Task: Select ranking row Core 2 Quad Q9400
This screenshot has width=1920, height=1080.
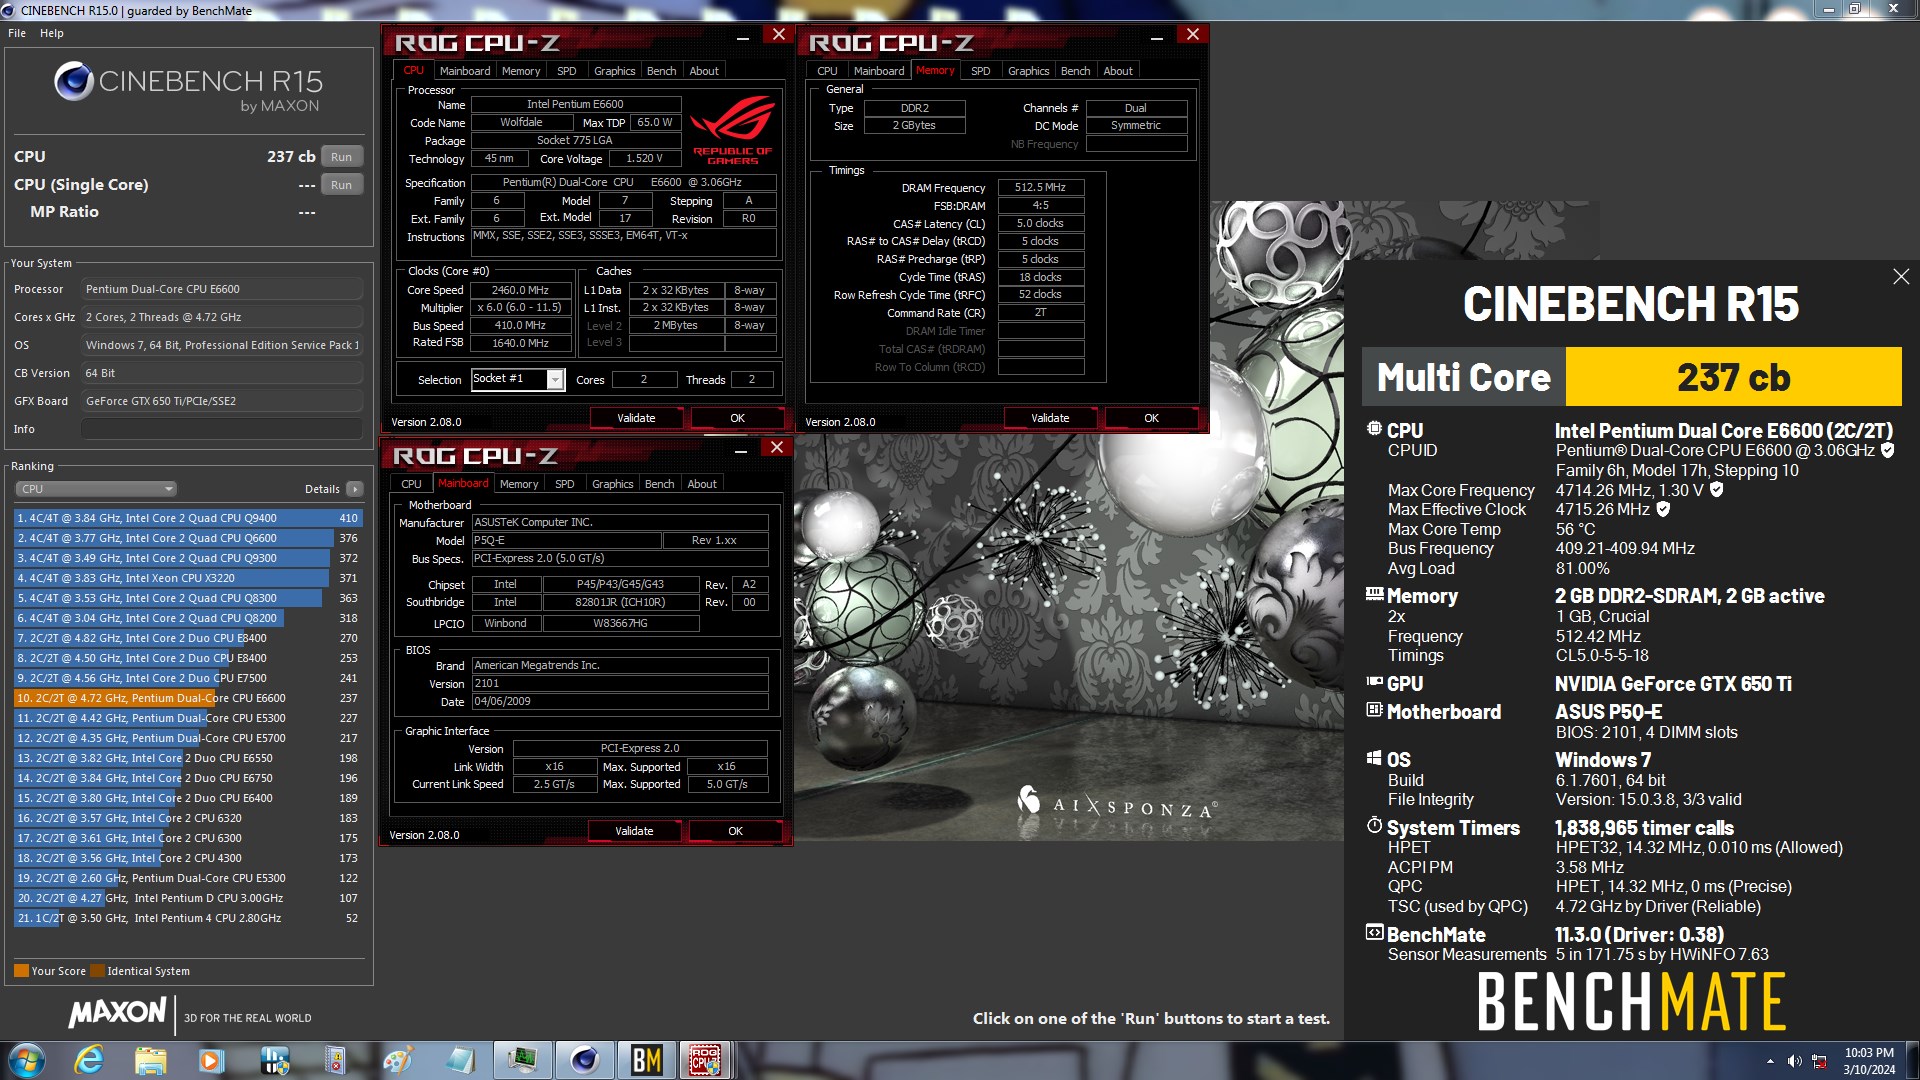Action: [188, 518]
